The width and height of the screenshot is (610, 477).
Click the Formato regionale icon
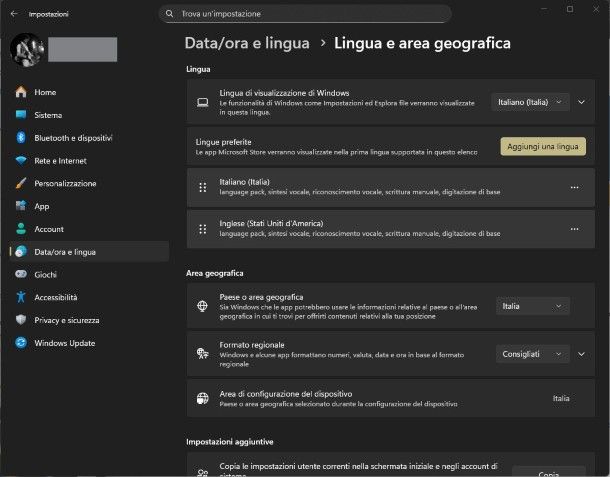click(203, 354)
